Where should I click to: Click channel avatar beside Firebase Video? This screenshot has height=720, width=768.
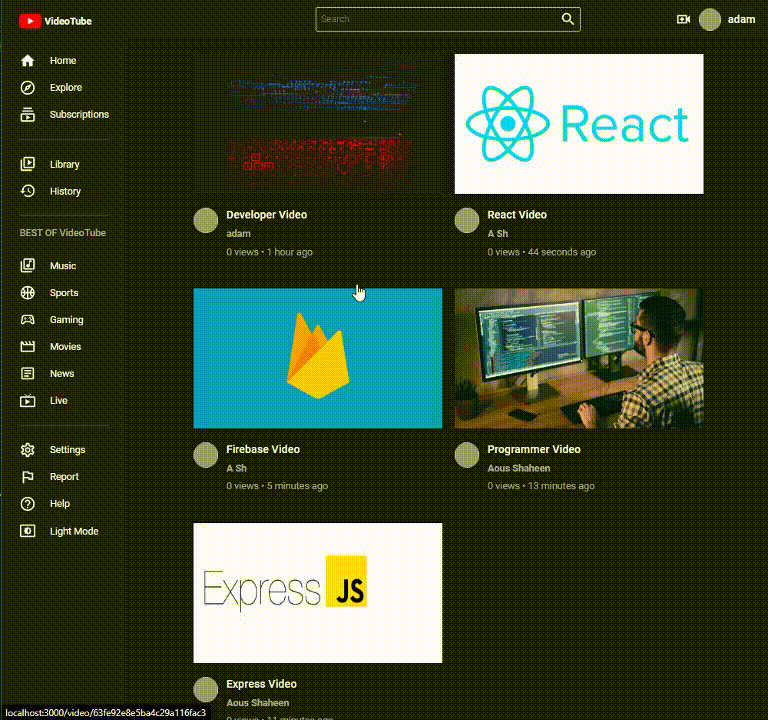206,455
